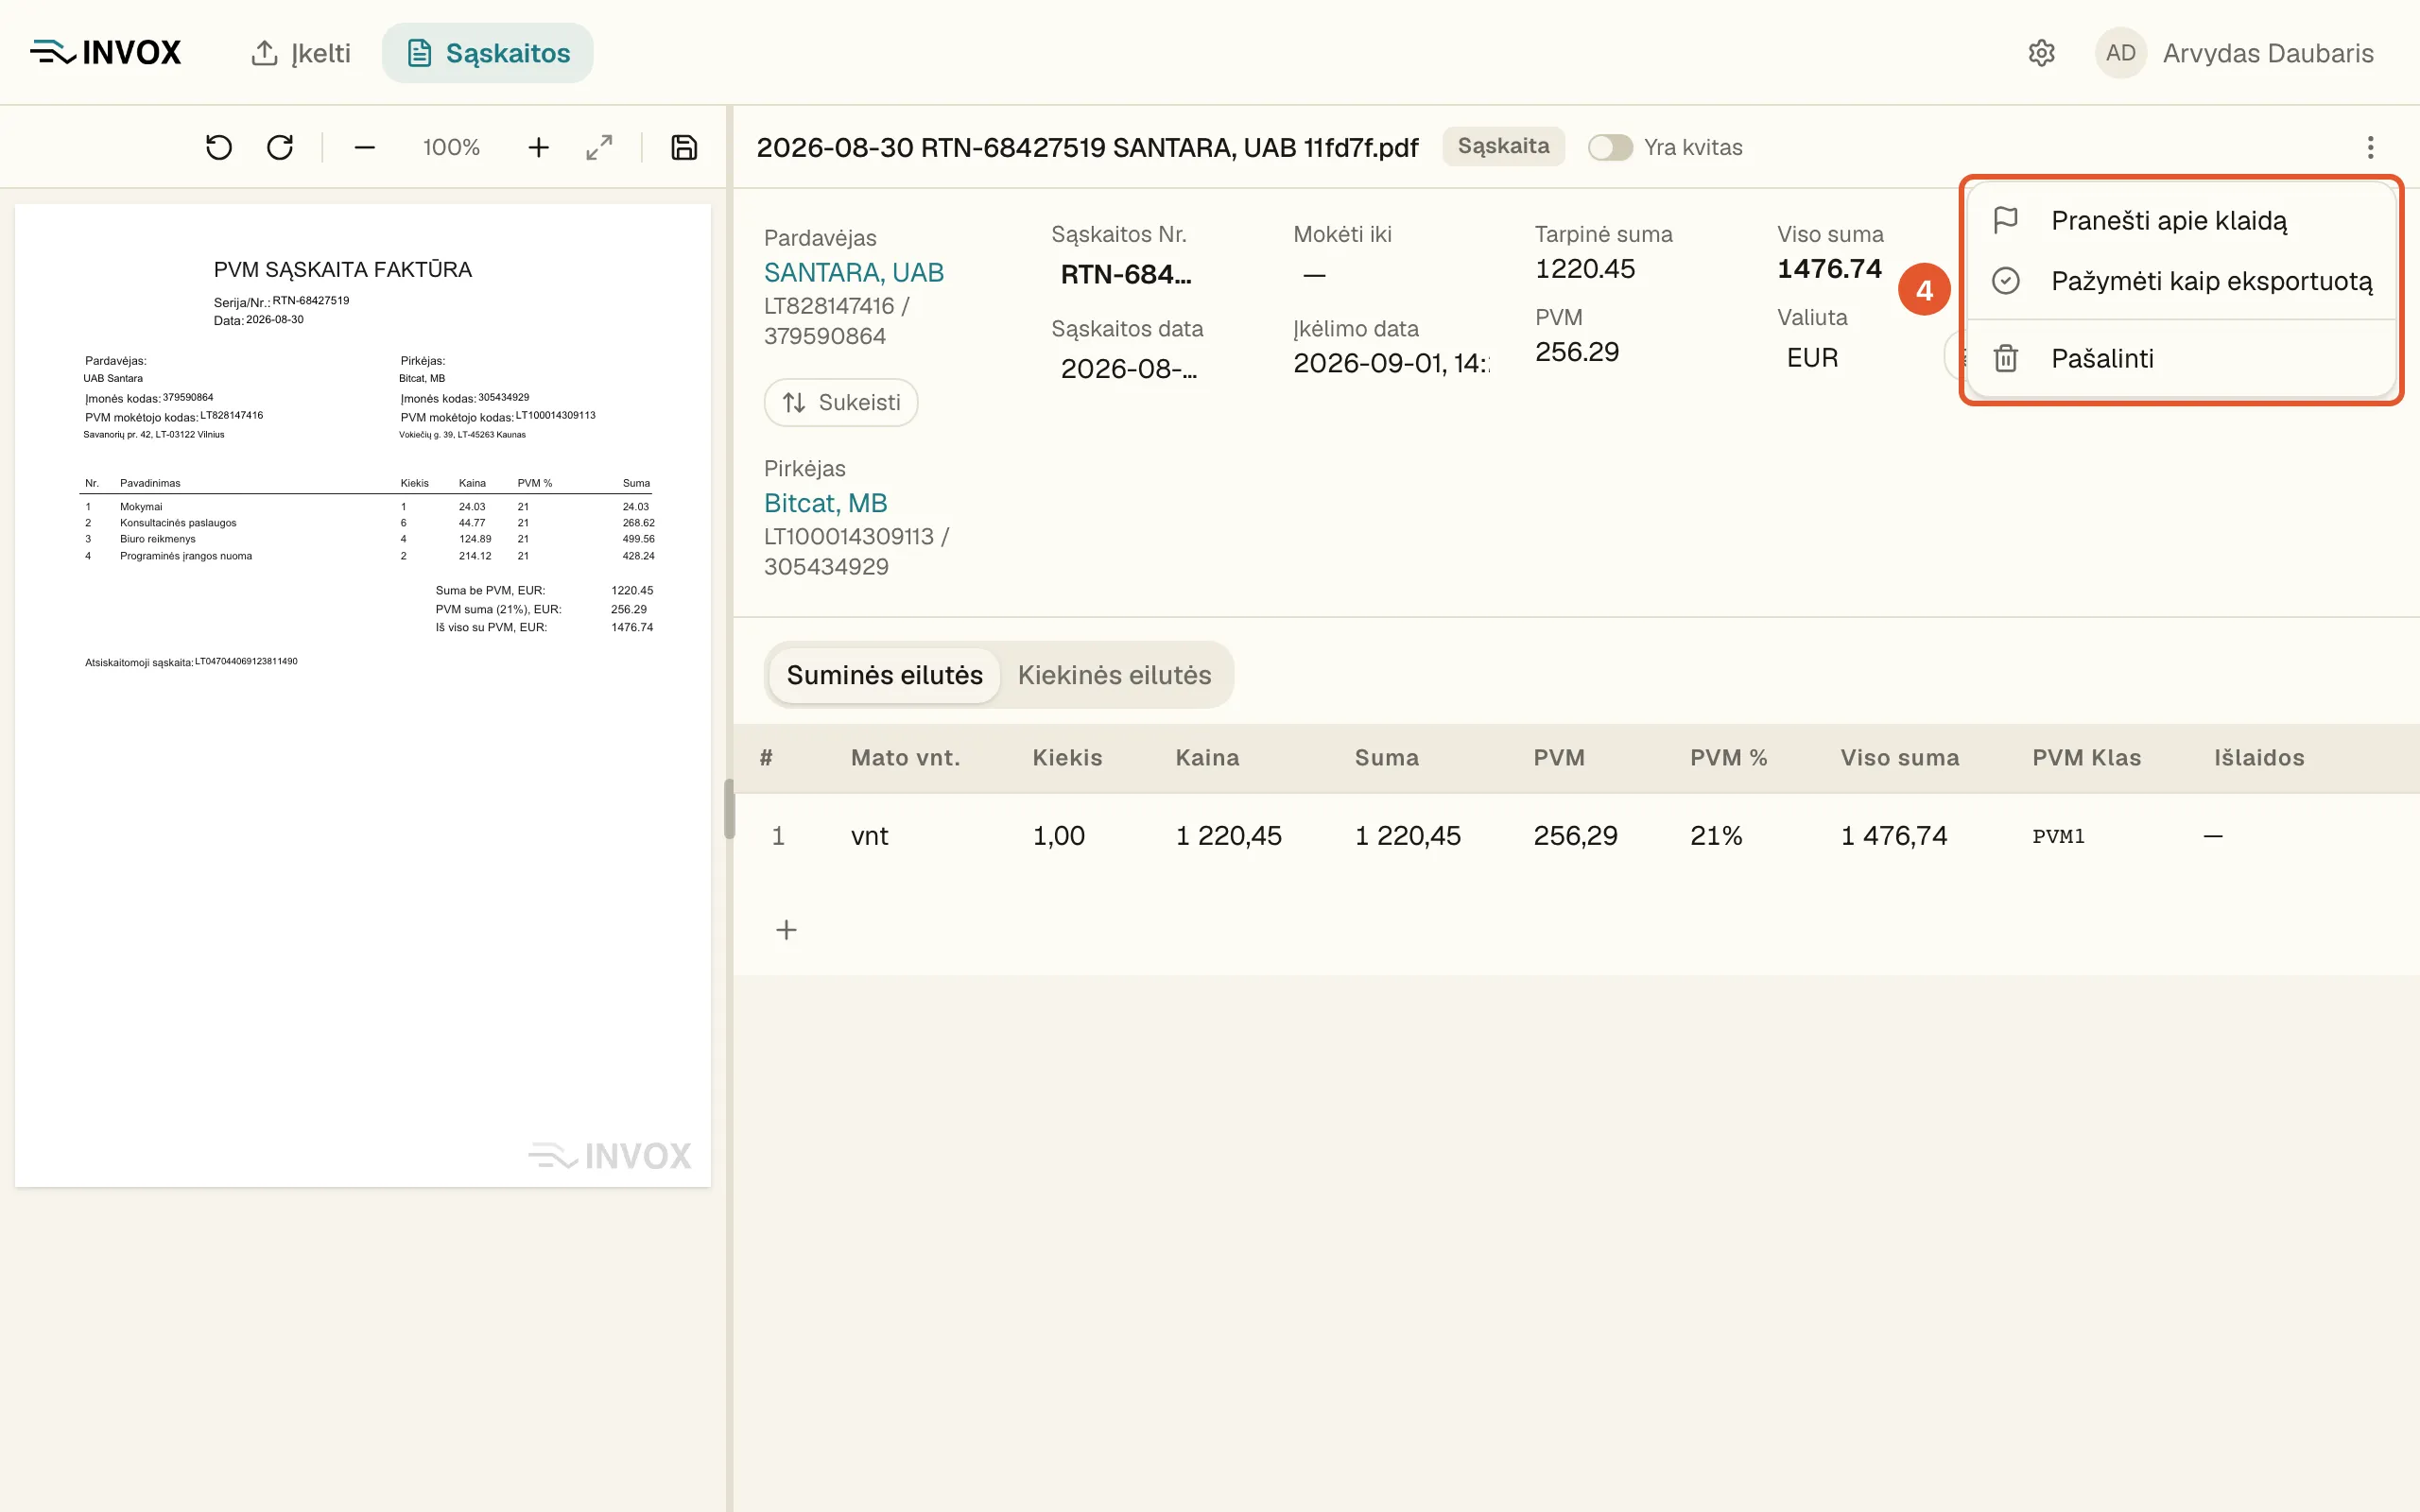Click the PVM Klas column header
Image resolution: width=2420 pixels, height=1512 pixels.
click(x=2086, y=758)
